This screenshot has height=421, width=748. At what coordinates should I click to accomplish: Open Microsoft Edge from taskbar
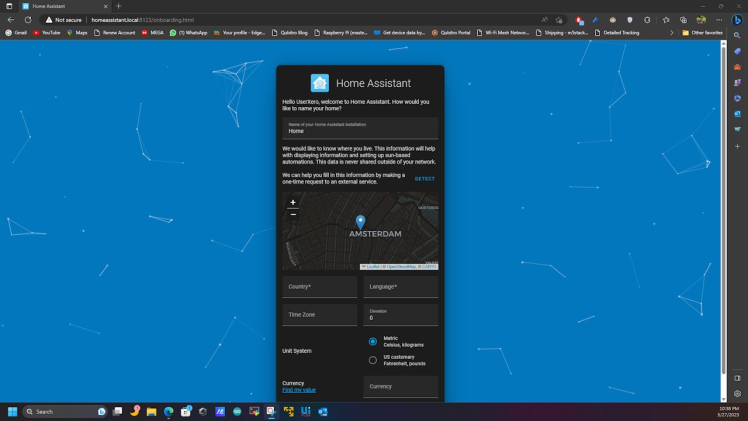168,411
